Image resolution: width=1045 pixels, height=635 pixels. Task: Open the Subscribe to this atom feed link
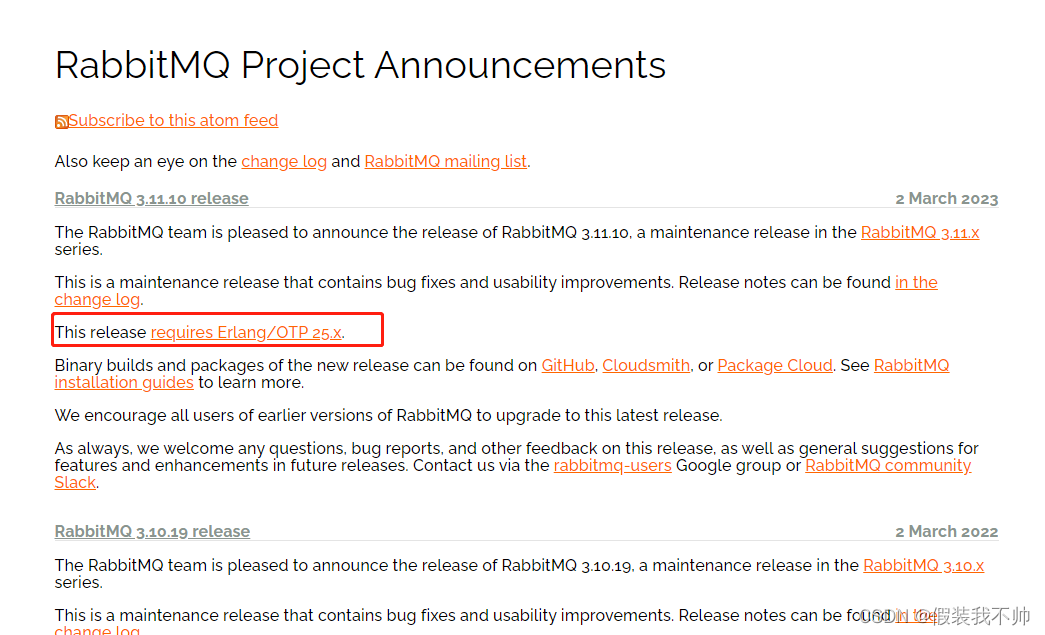[x=173, y=121]
